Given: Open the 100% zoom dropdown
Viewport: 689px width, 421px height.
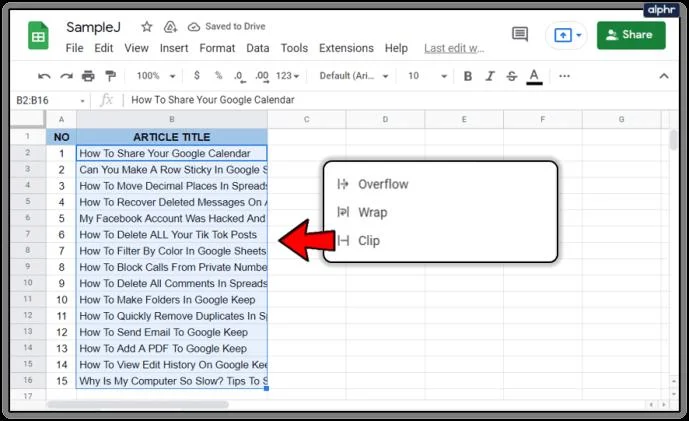Looking at the screenshot, I should pyautogui.click(x=156, y=76).
